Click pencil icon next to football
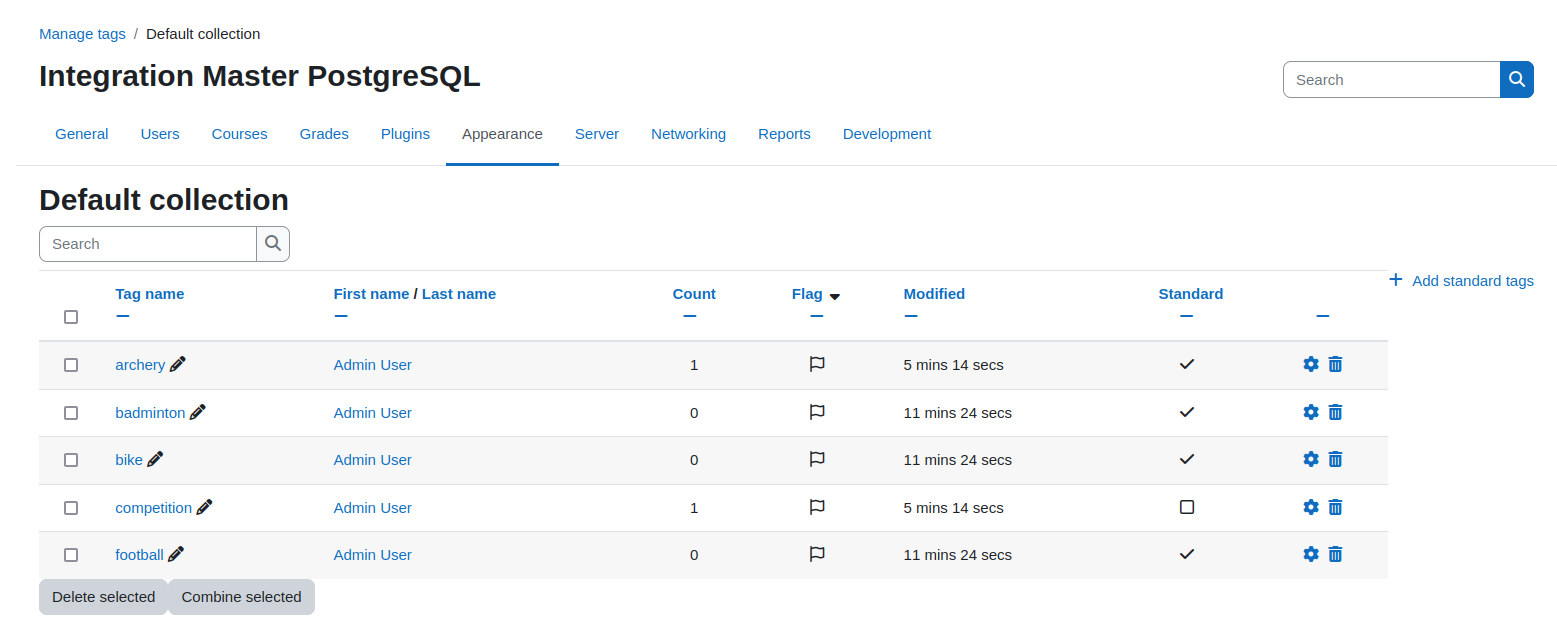 176,554
